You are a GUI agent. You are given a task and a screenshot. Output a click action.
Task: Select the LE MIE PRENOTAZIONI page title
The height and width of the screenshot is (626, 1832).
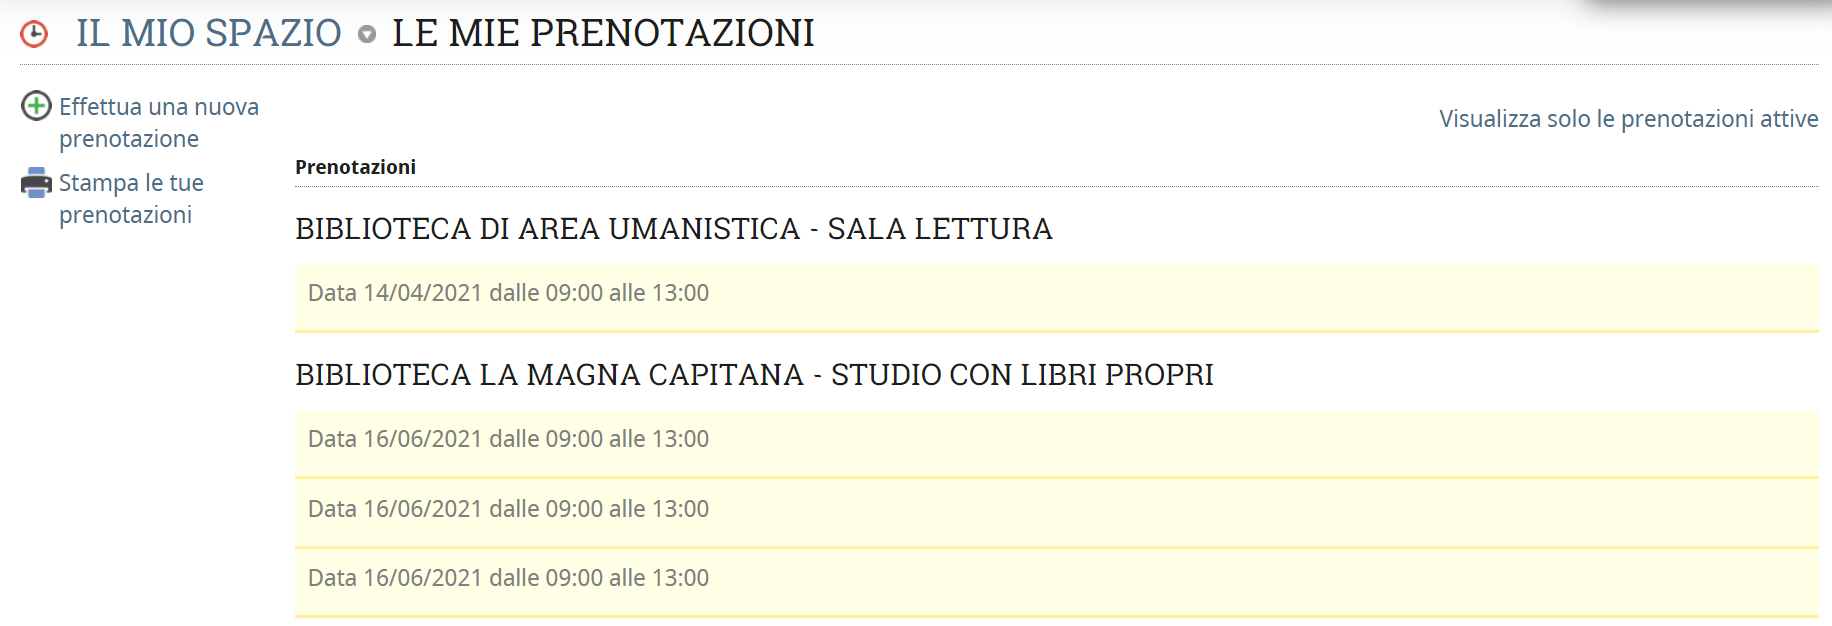pos(603,33)
